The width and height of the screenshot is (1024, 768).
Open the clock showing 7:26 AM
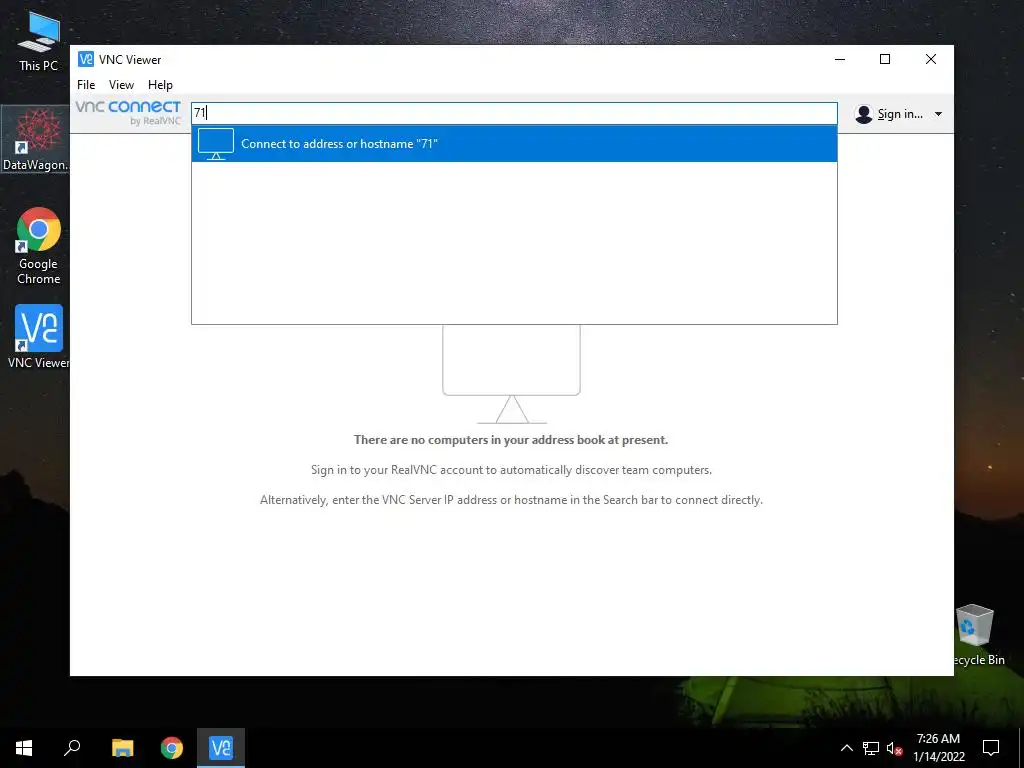tap(938, 748)
